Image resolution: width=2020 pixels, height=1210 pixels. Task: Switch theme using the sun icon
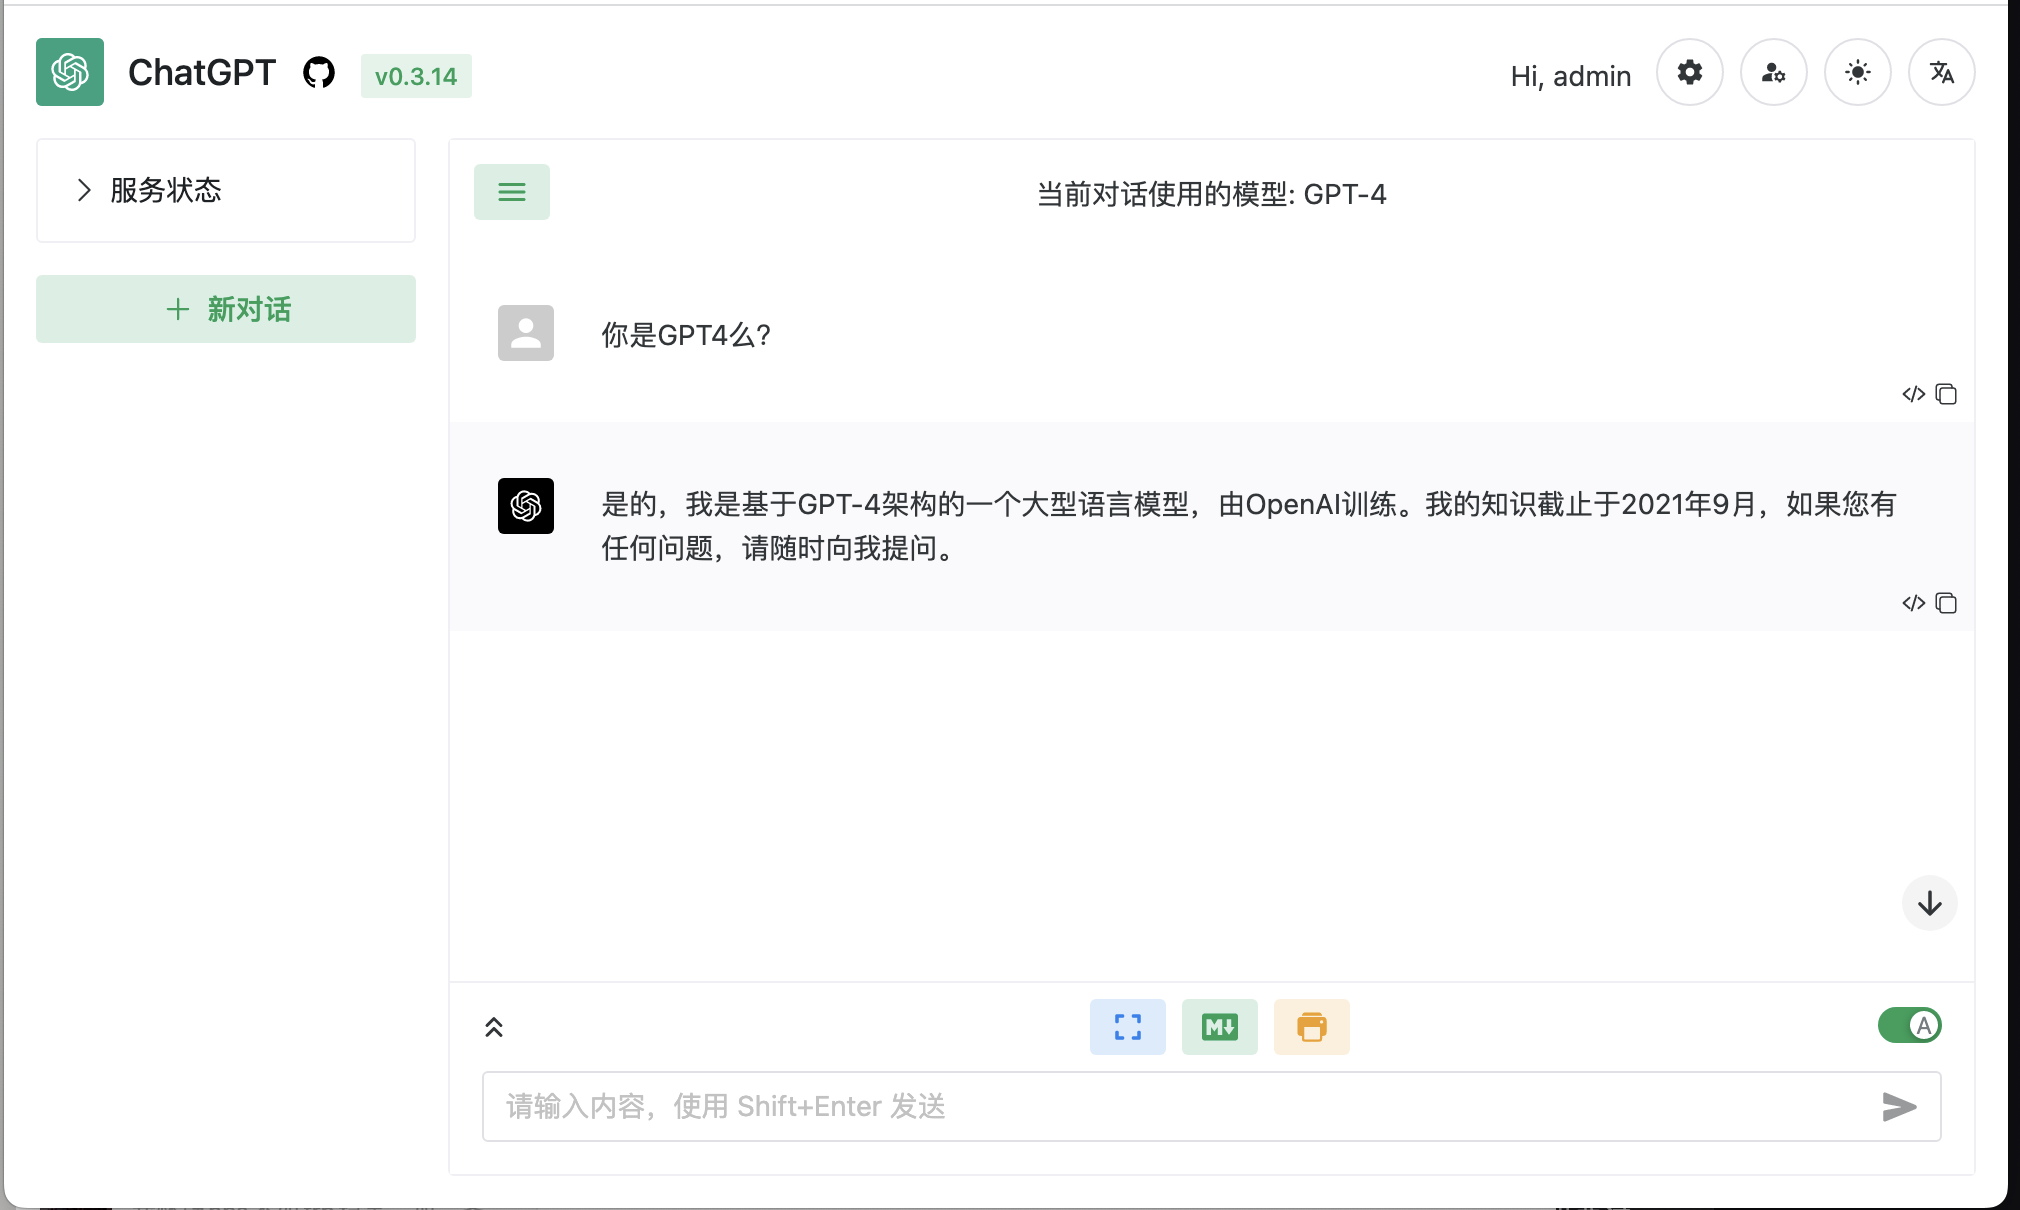[x=1857, y=73]
